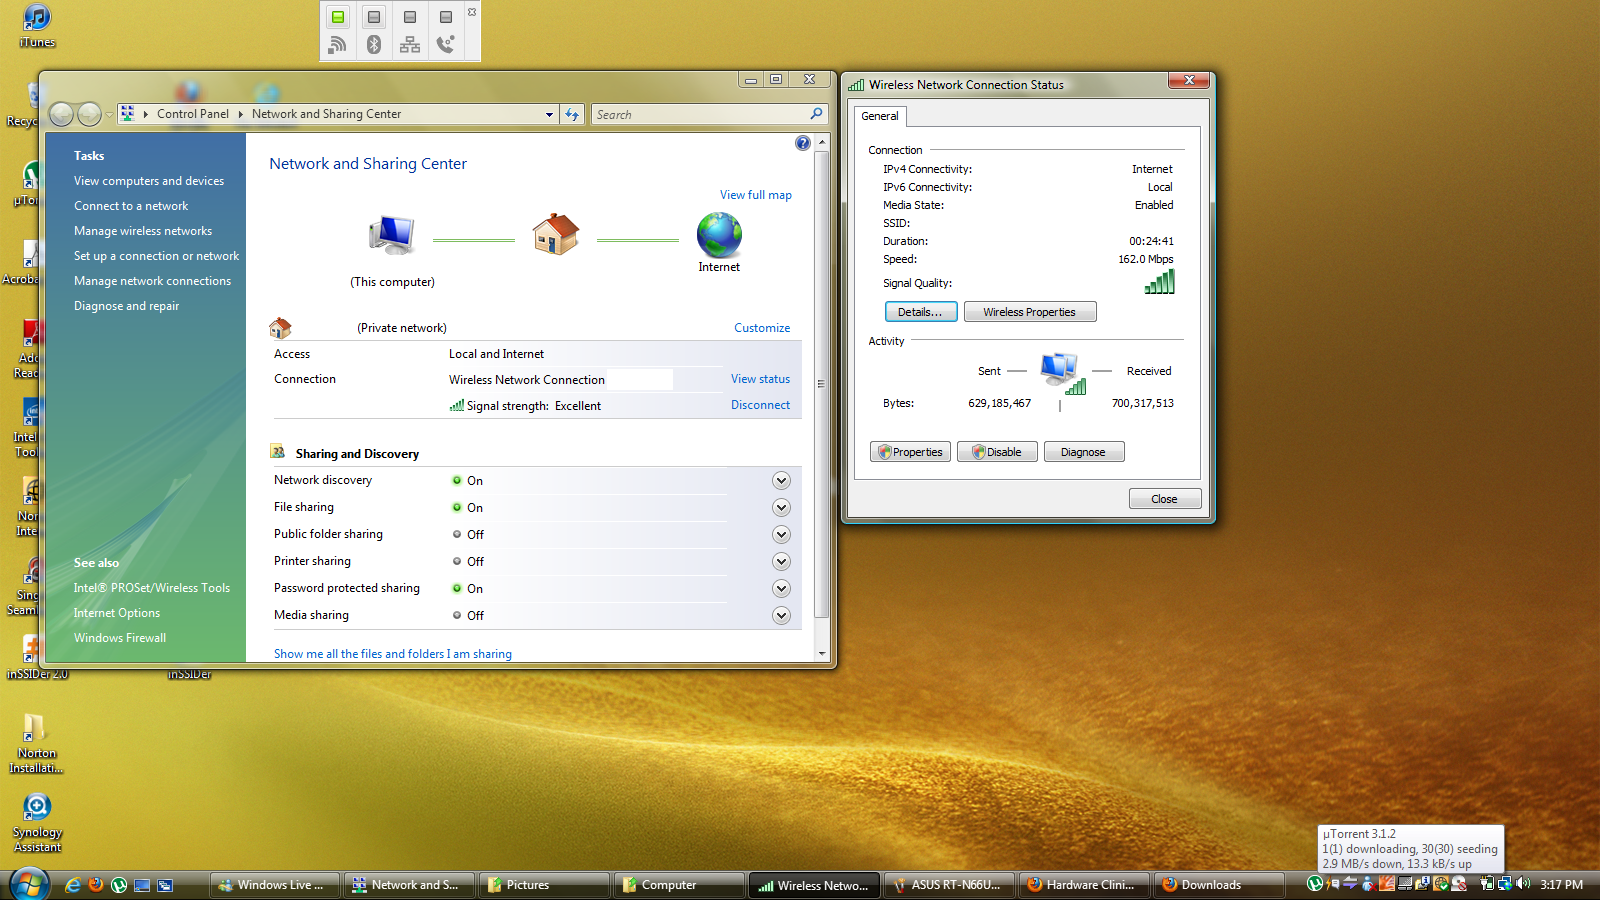Image resolution: width=1600 pixels, height=900 pixels.
Task: Click the View full map link
Action: (x=755, y=195)
